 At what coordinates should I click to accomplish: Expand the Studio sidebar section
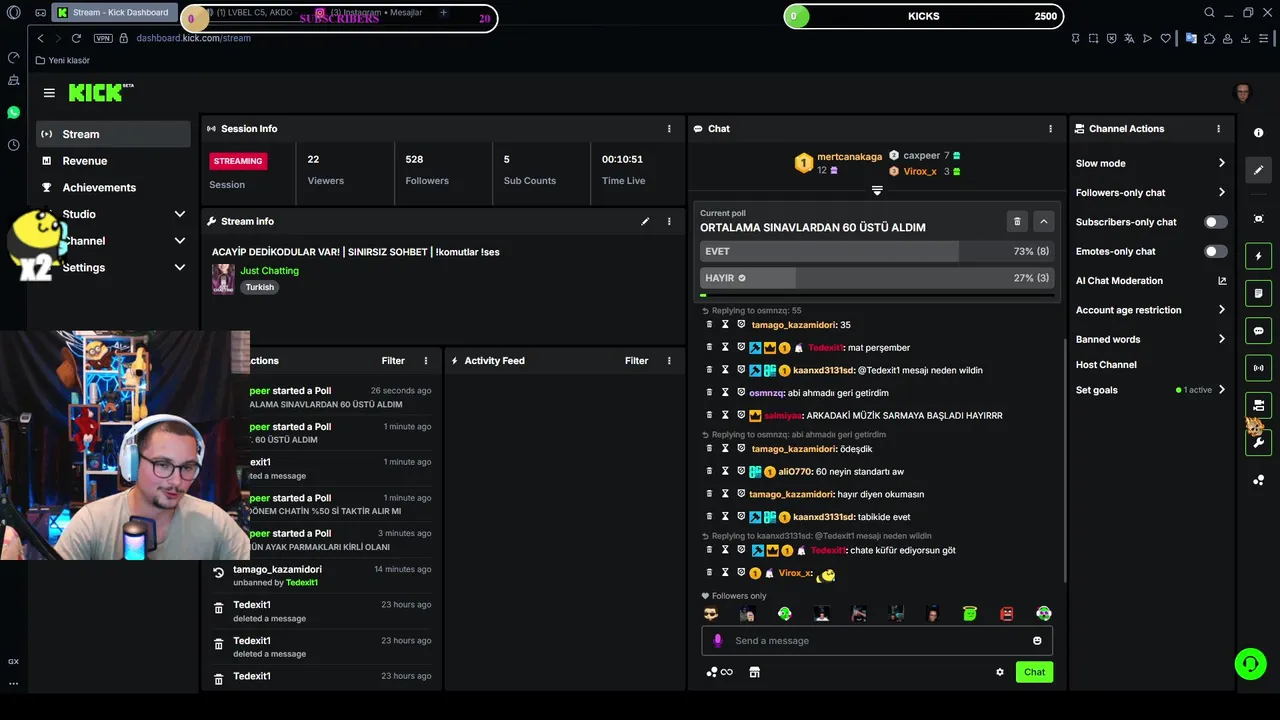coord(180,214)
